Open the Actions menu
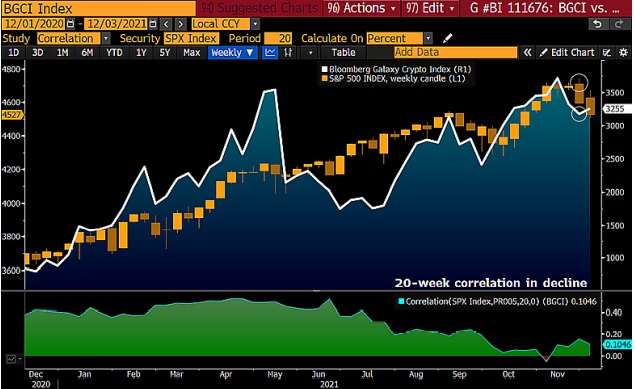 tap(361, 8)
